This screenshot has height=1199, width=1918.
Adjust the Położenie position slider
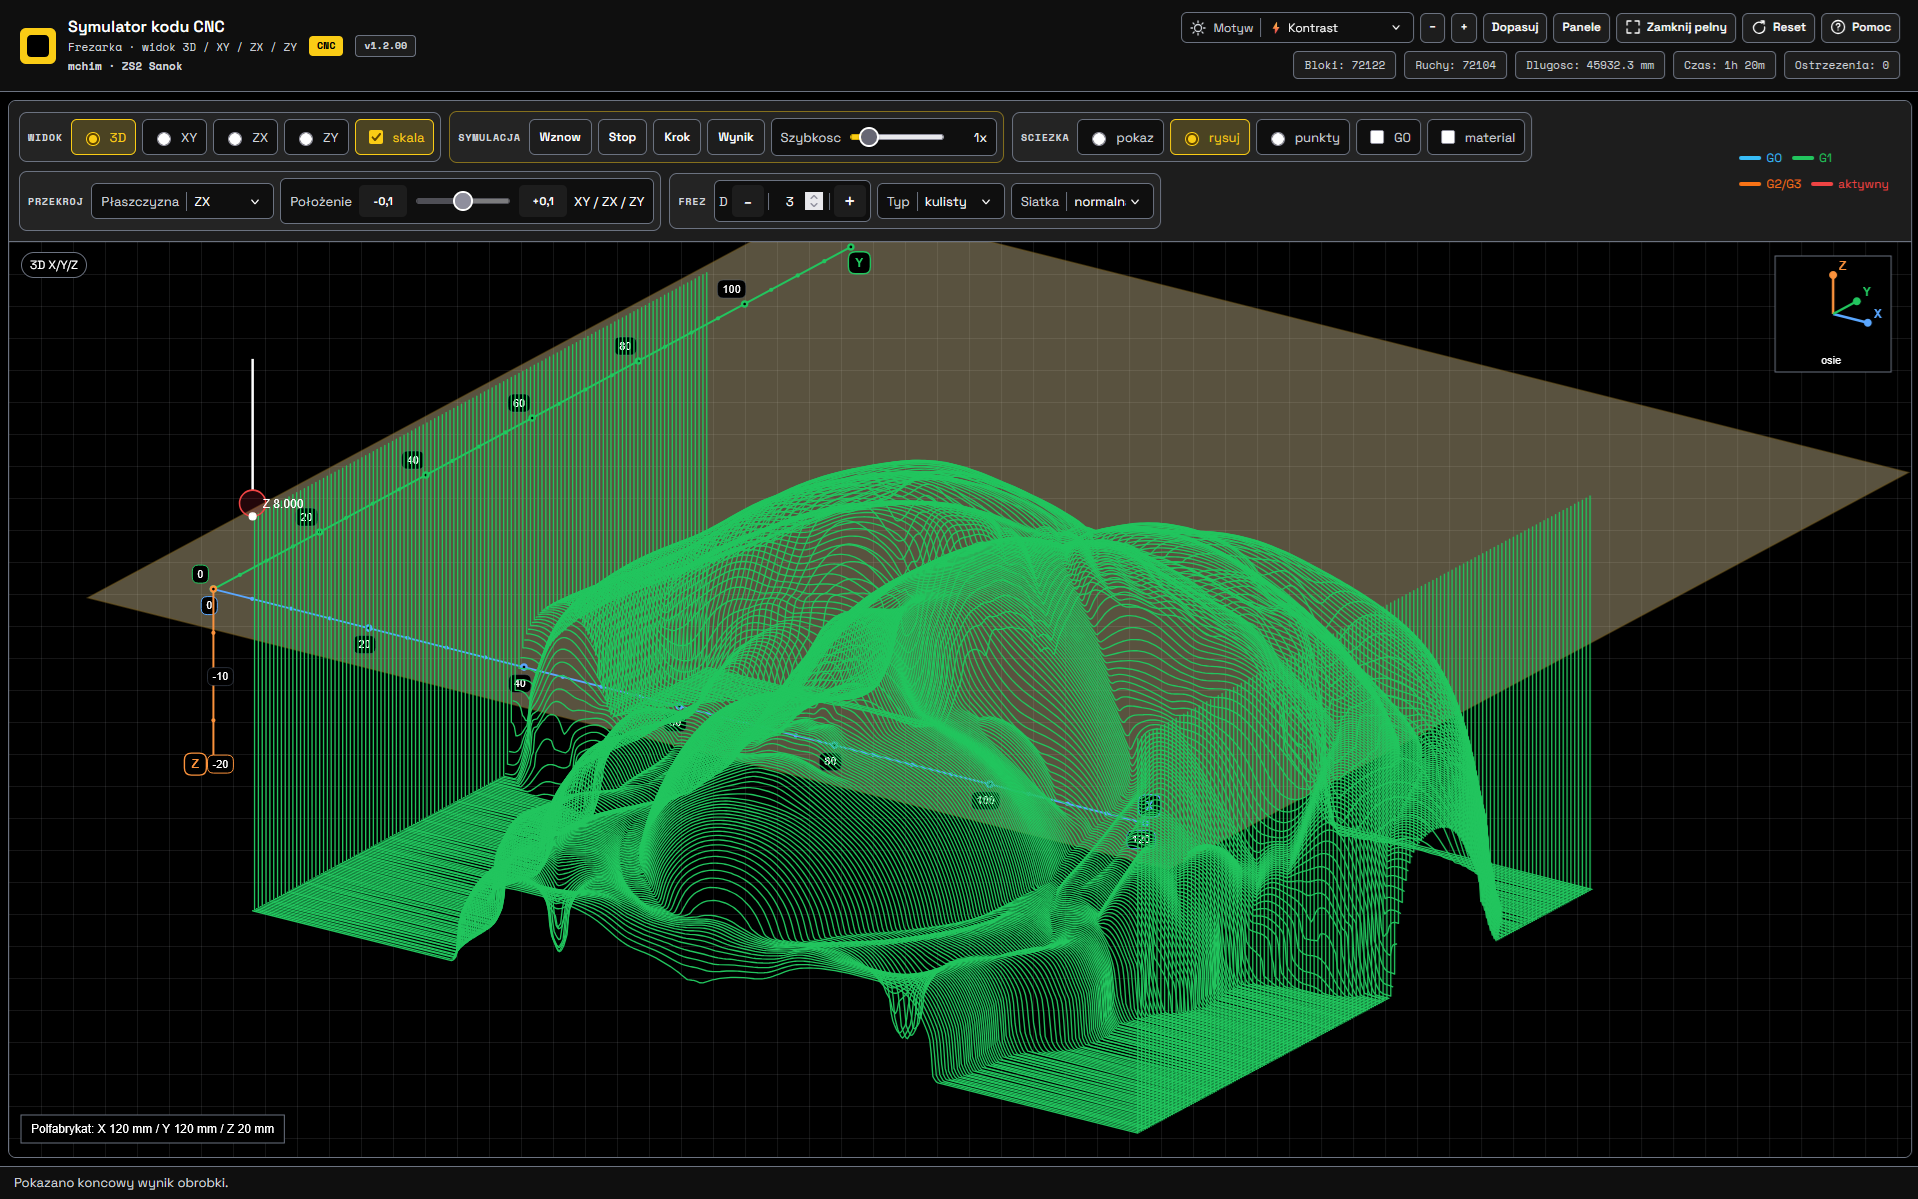(463, 202)
